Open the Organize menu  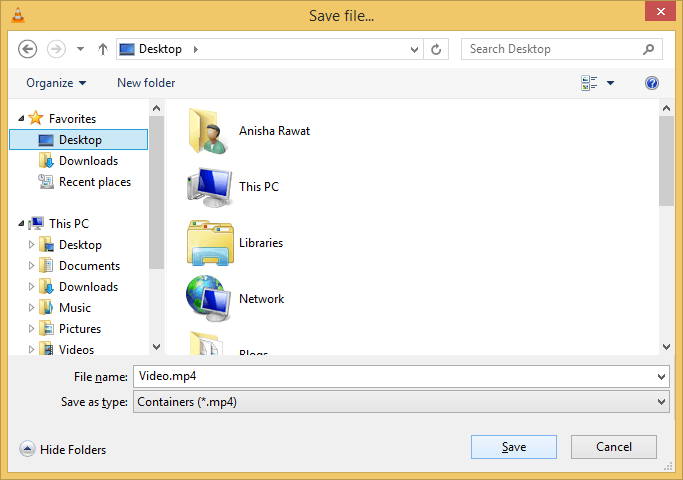[56, 83]
